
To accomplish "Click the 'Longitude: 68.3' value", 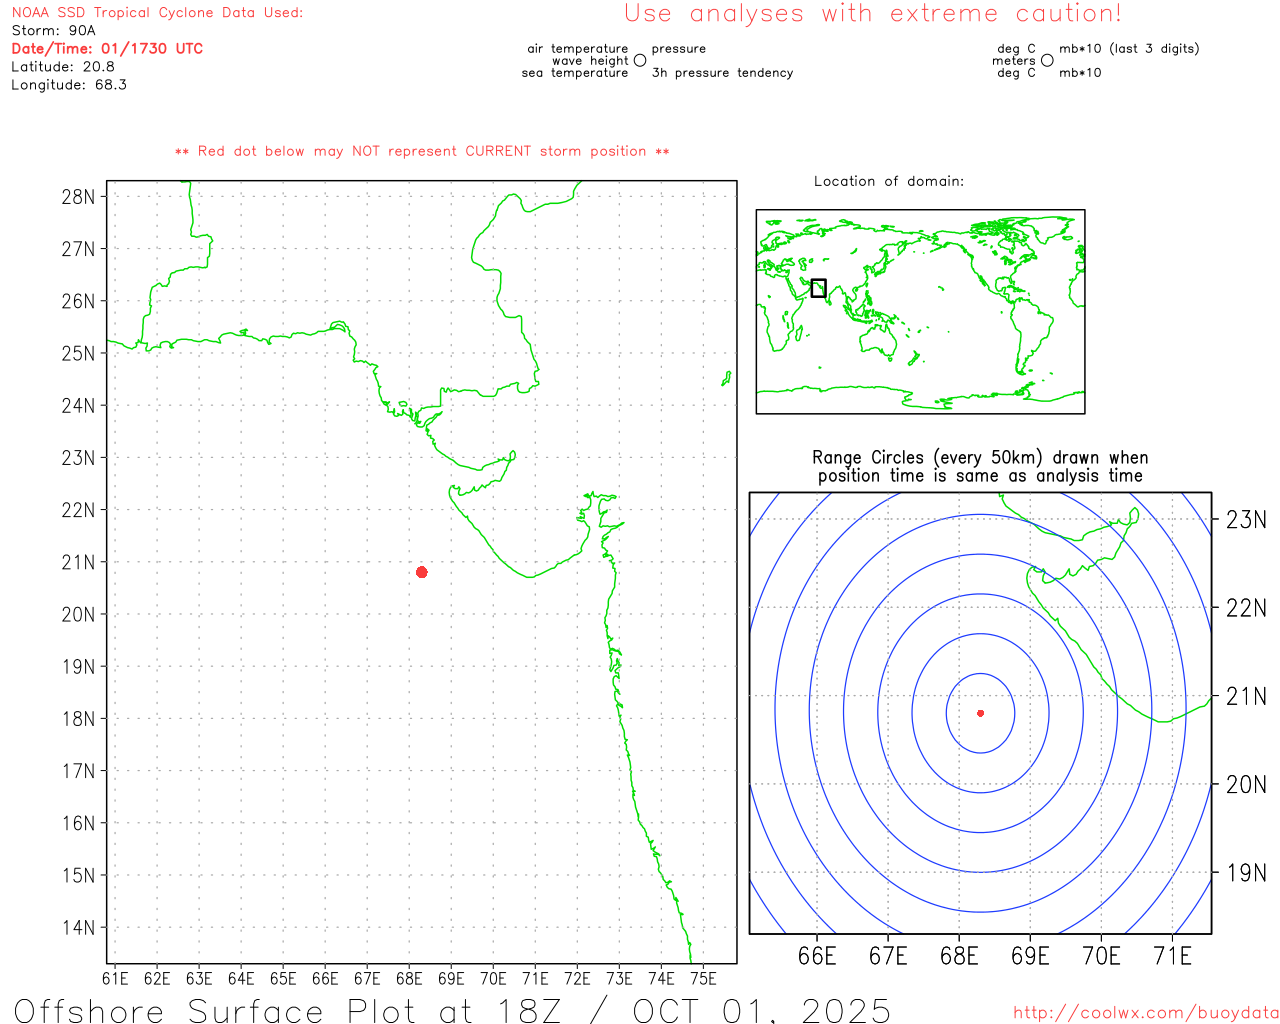I will [69, 85].
